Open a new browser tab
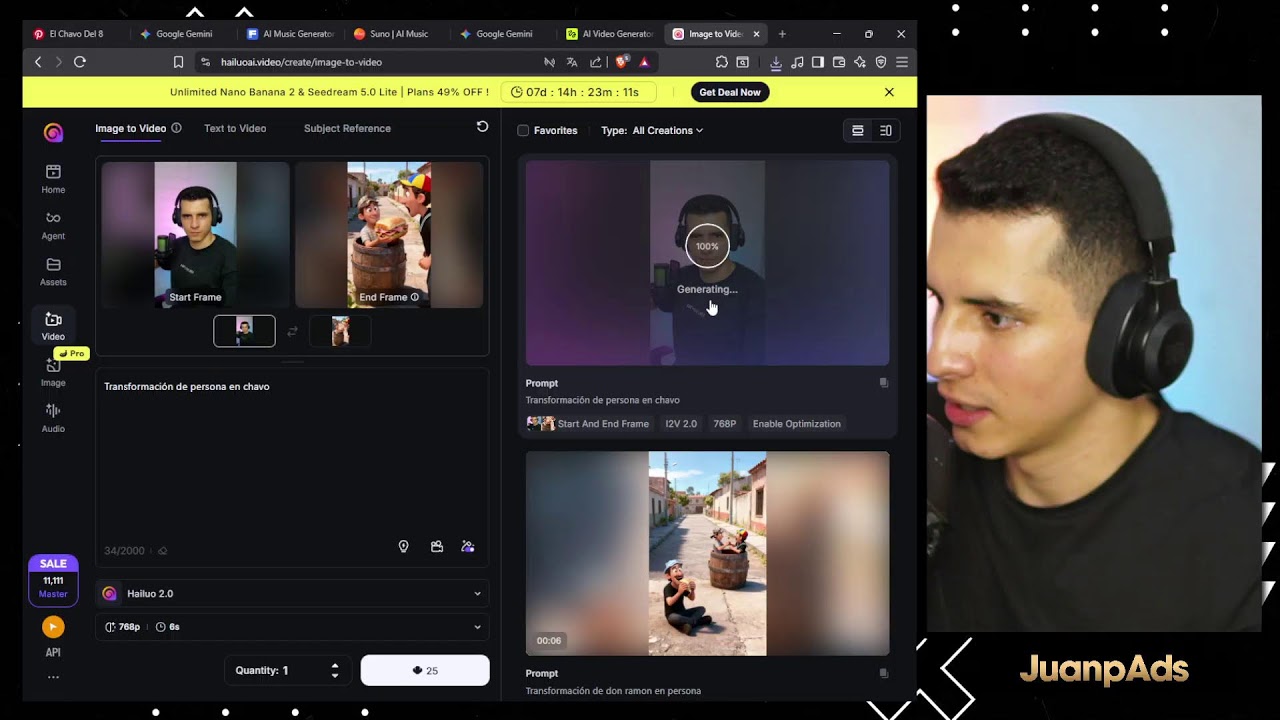 click(x=782, y=34)
